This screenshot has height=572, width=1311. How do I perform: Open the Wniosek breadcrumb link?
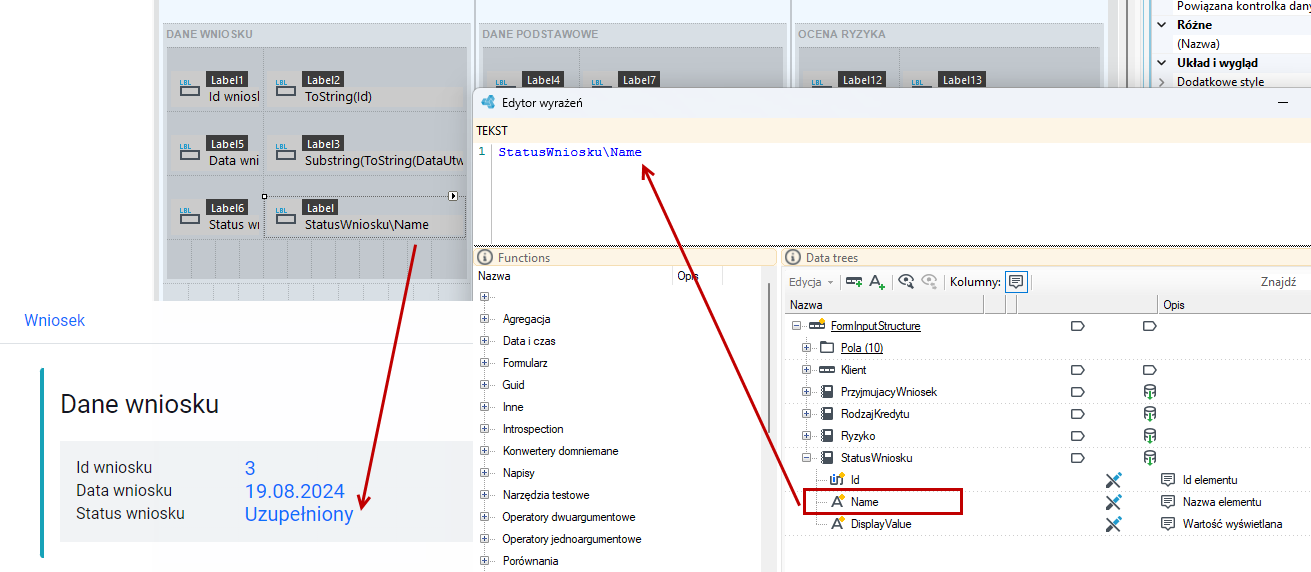point(55,321)
